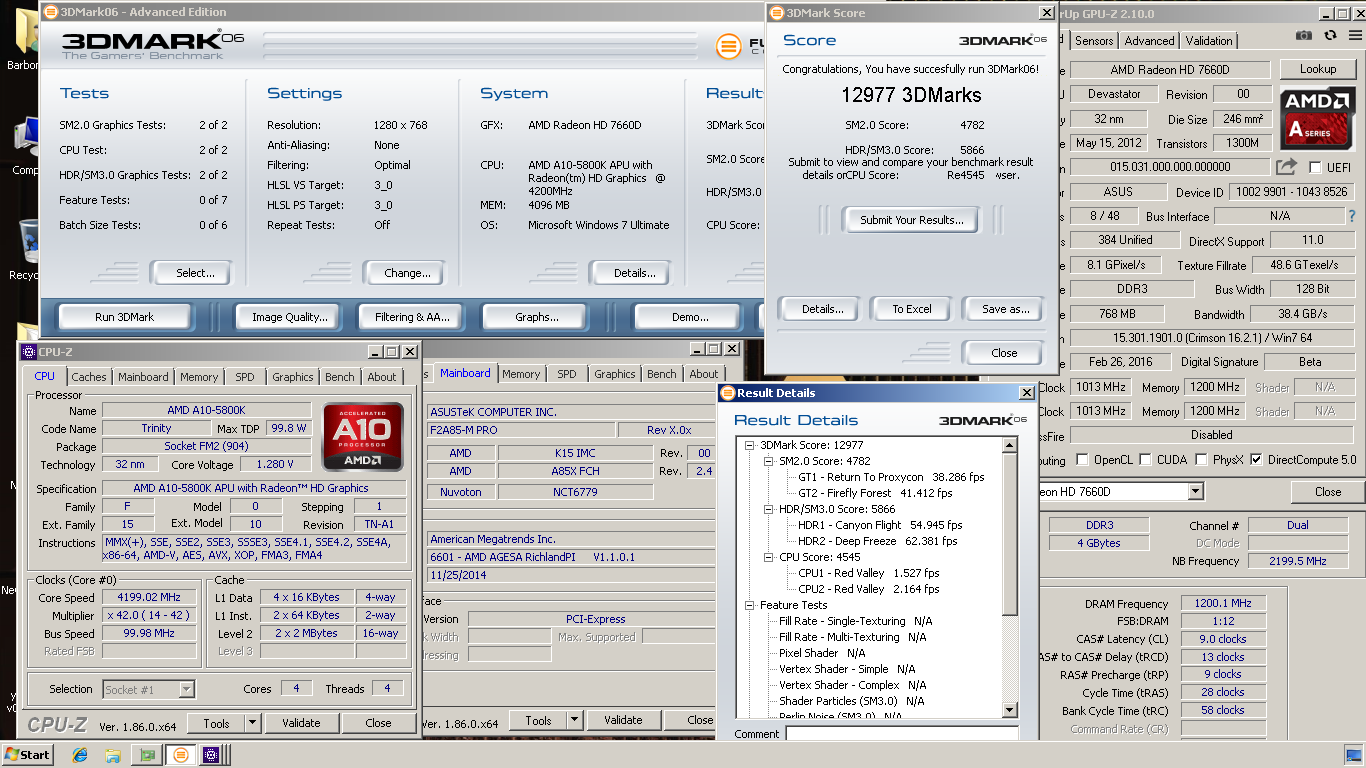Click the Result Details title bar icon

(728, 393)
